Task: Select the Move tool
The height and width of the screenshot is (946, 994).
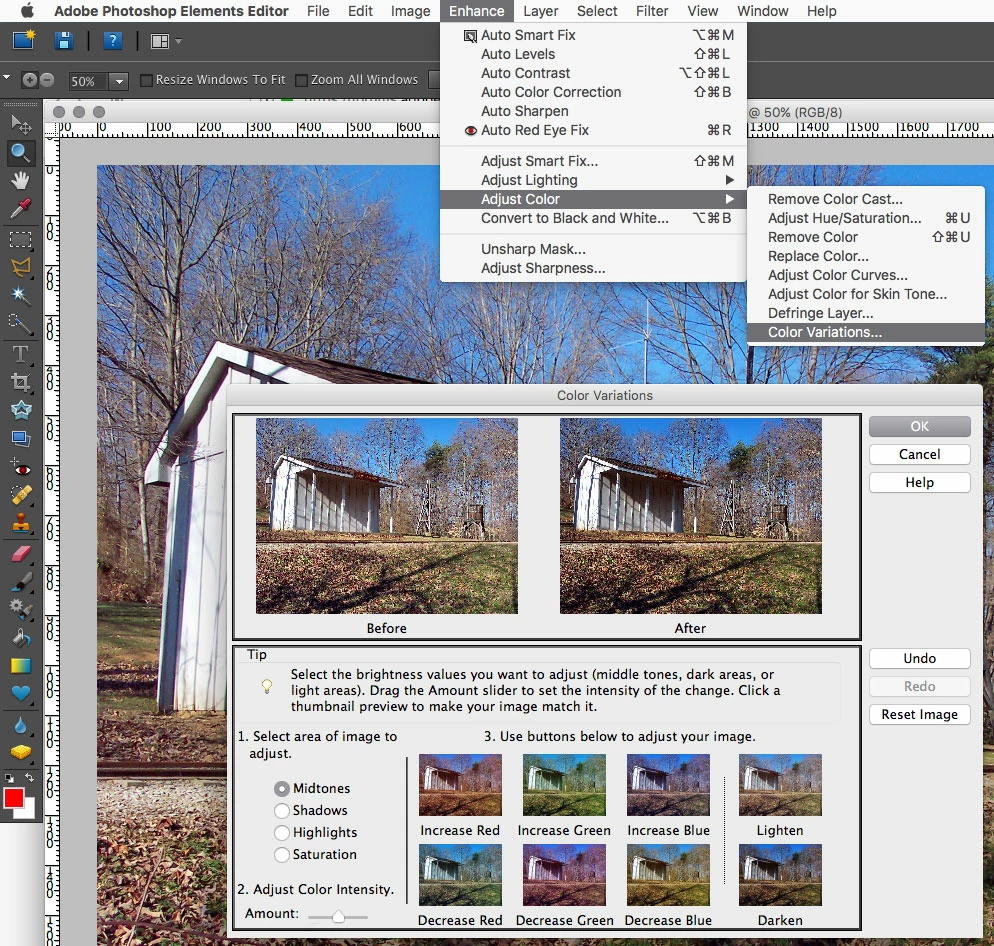Action: (x=20, y=124)
